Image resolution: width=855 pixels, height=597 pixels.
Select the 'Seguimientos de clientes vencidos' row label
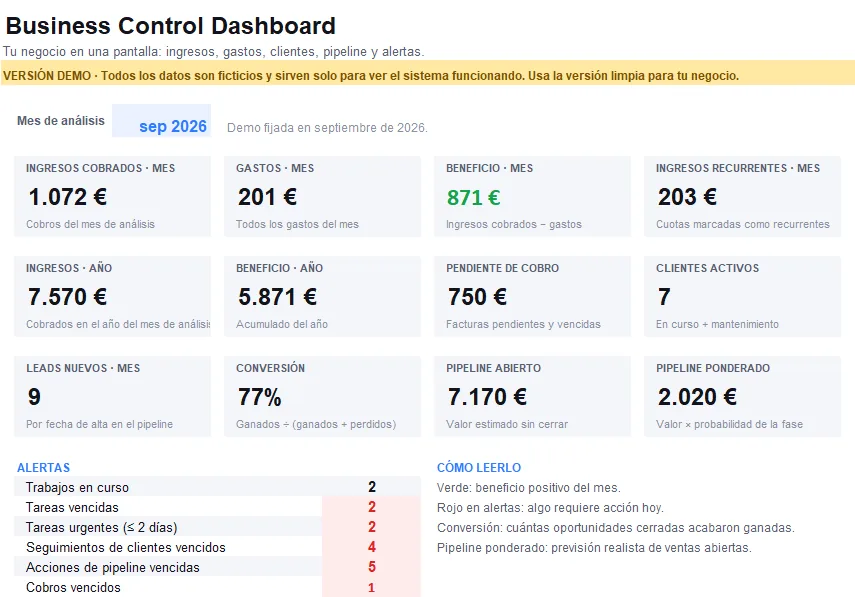[x=125, y=547]
